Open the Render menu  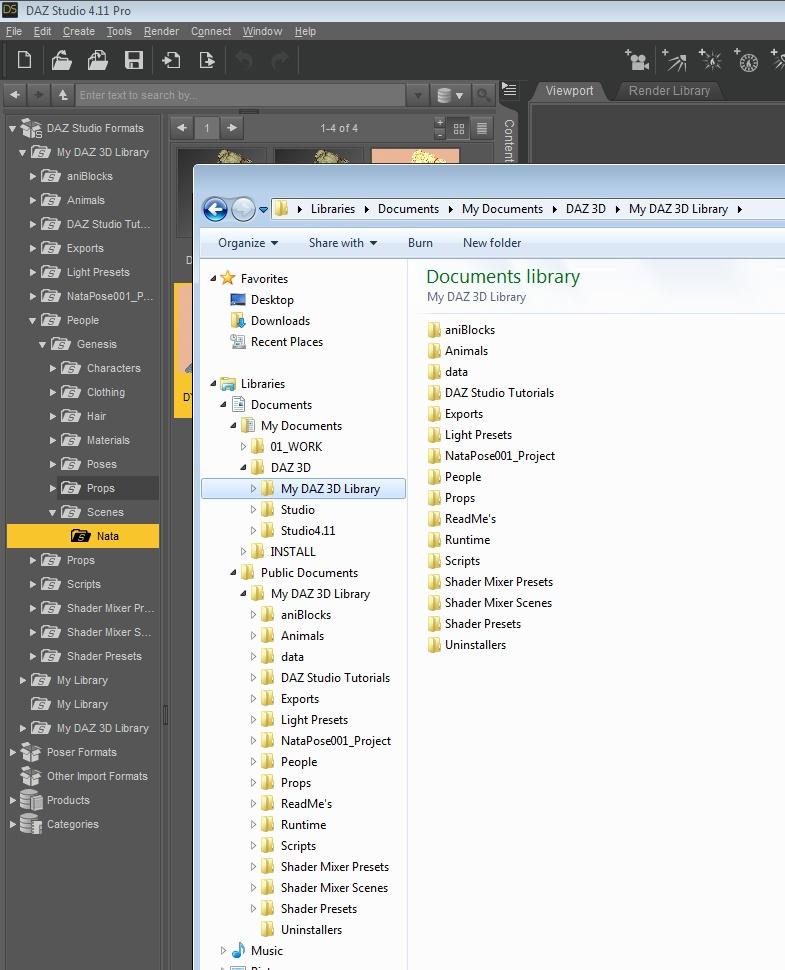pyautogui.click(x=161, y=31)
